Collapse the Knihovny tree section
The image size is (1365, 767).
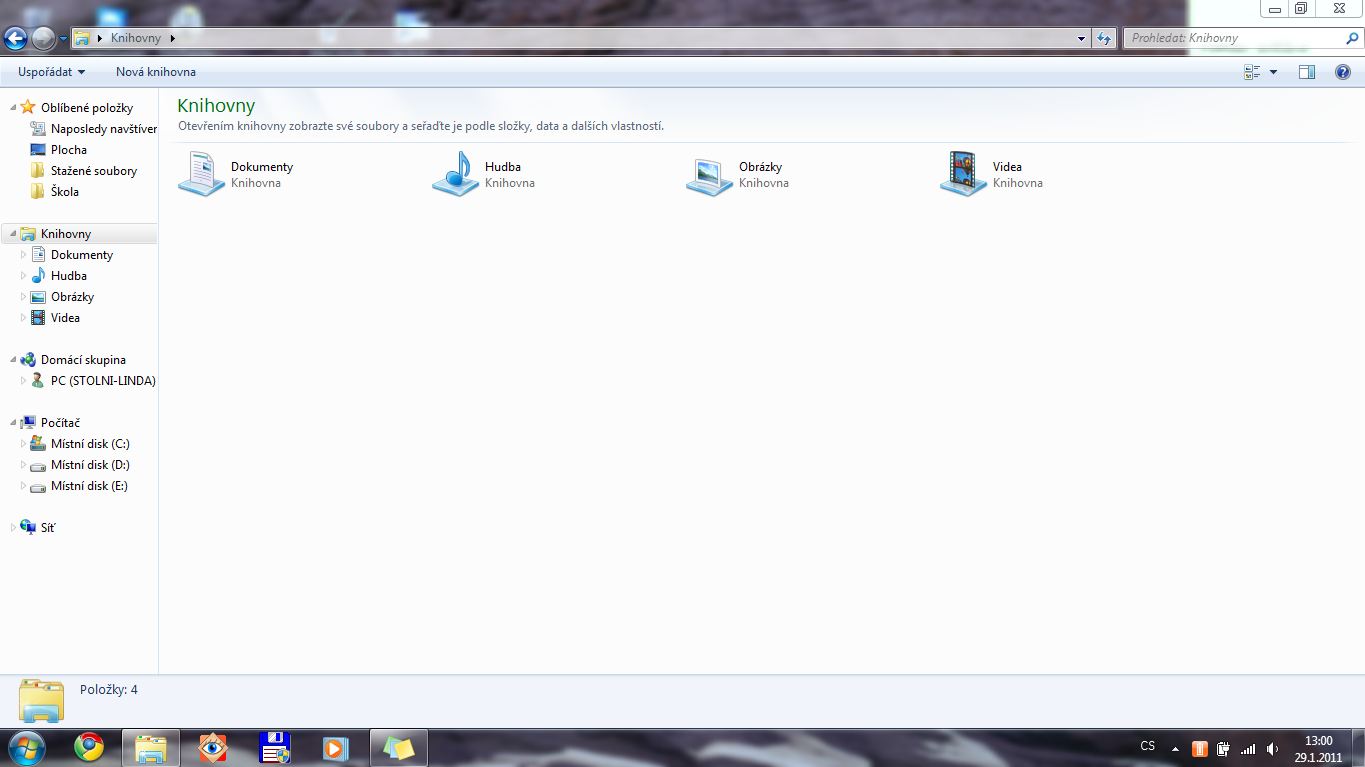(13, 234)
